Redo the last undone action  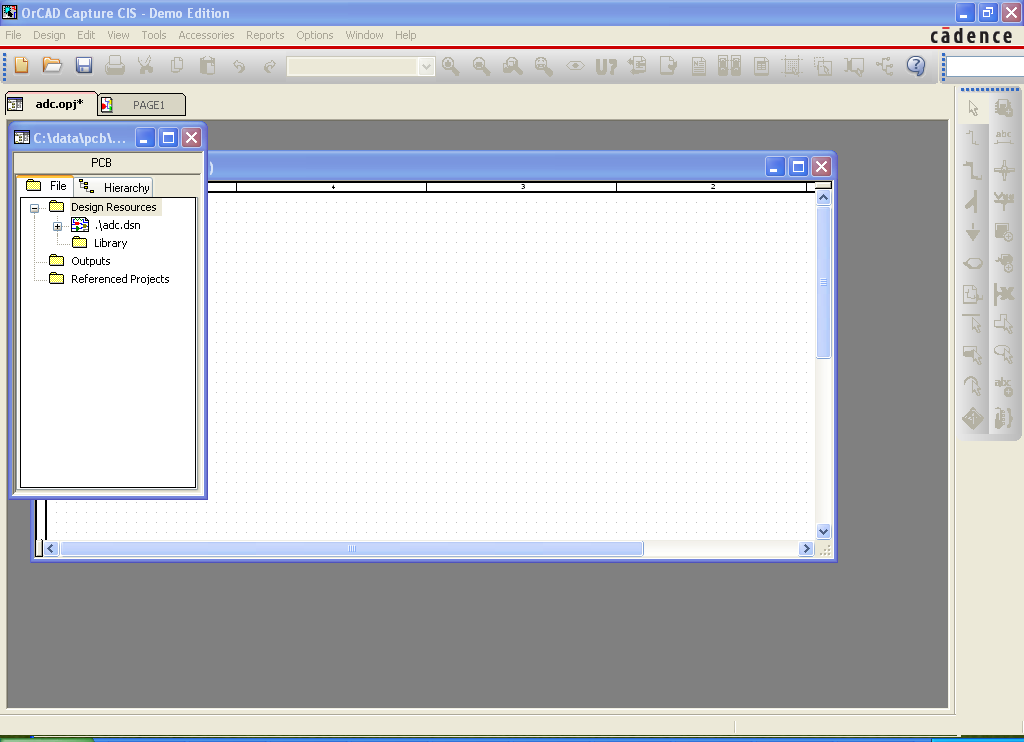[x=270, y=65]
